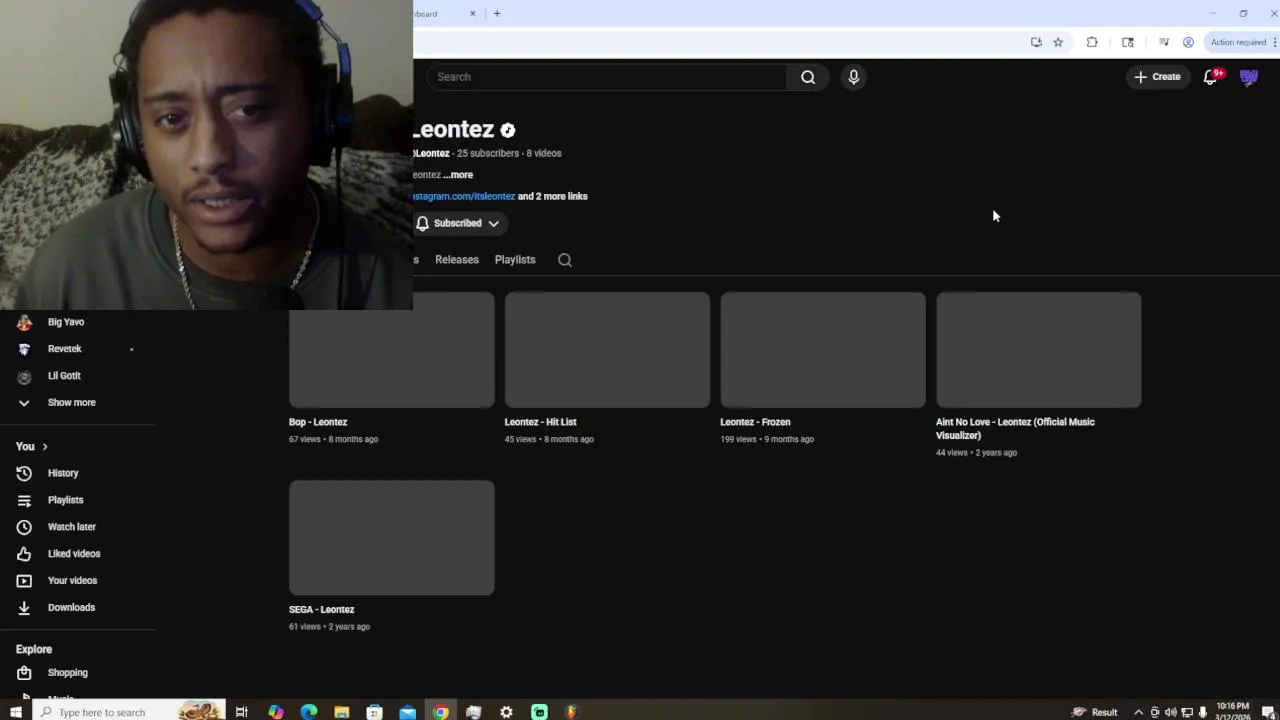Click the 'SEGA - Leontez' title

pos(322,610)
